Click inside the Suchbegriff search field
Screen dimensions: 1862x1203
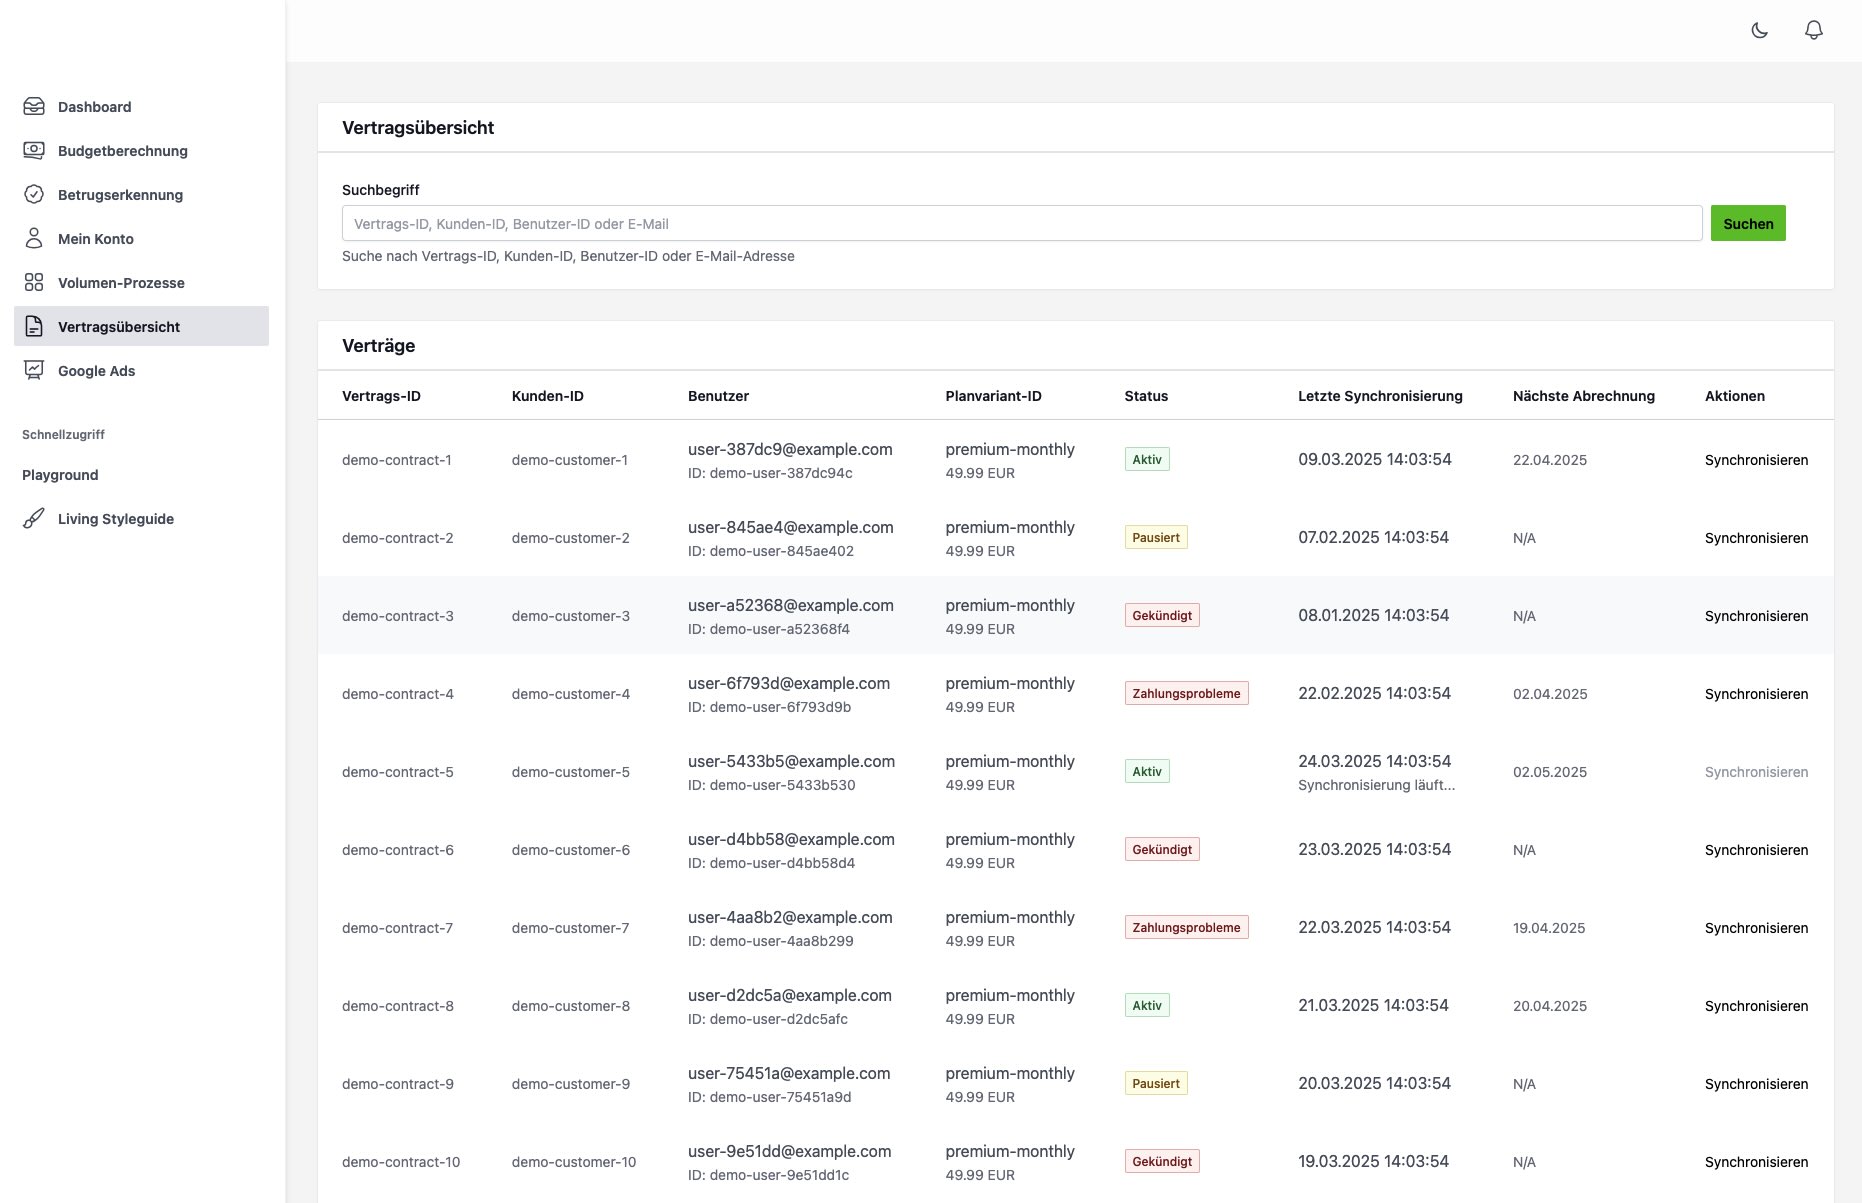tap(1020, 223)
